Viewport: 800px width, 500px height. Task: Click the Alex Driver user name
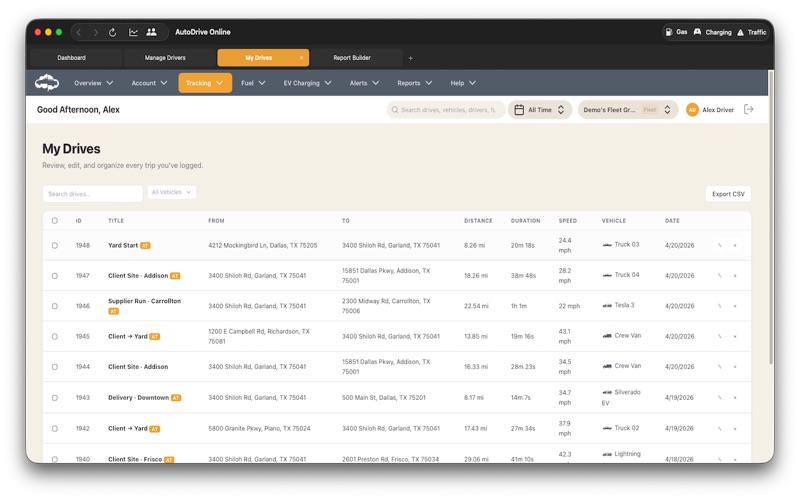click(718, 110)
